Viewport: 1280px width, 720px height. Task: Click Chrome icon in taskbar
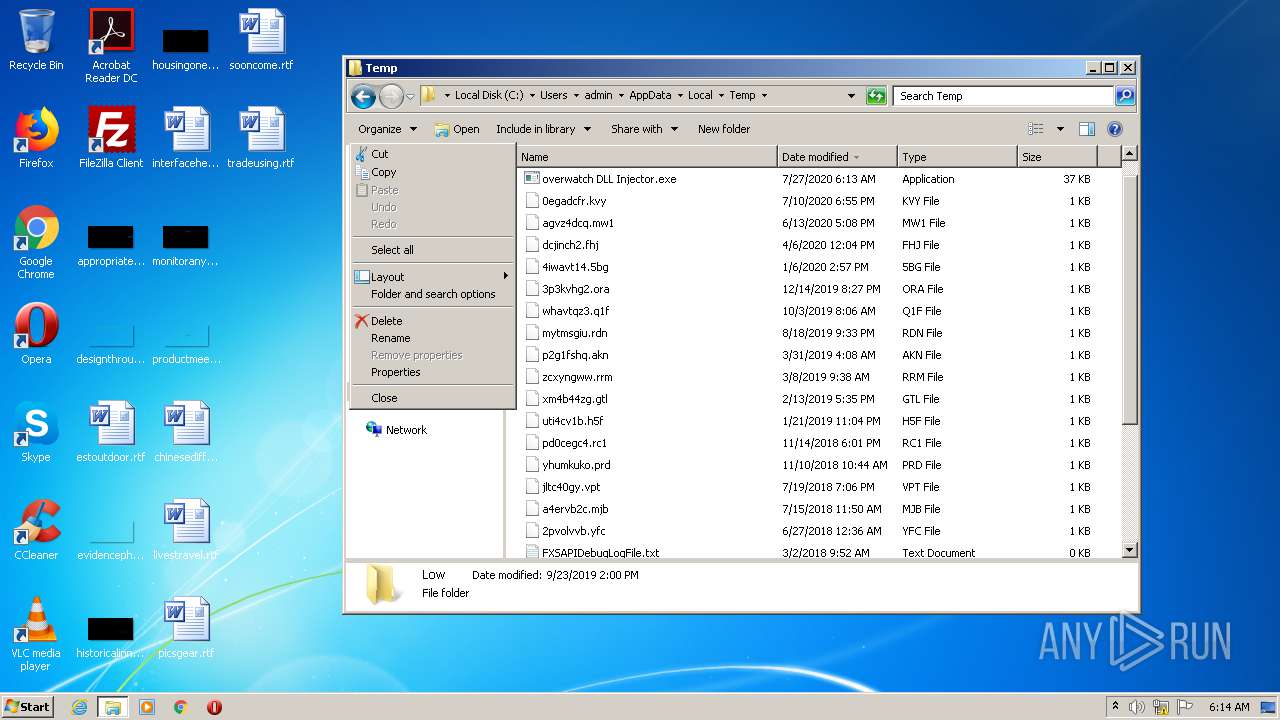pyautogui.click(x=181, y=707)
